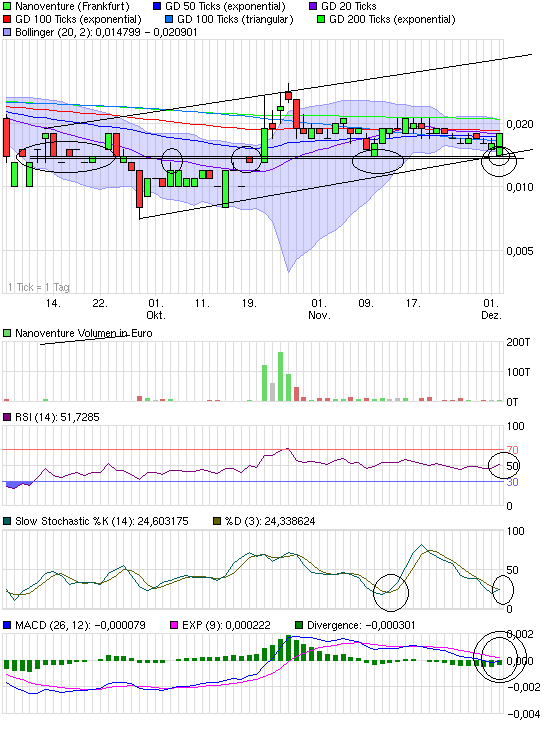Click the 17. date axis label
This screenshot has width=545, height=748.
tap(413, 303)
